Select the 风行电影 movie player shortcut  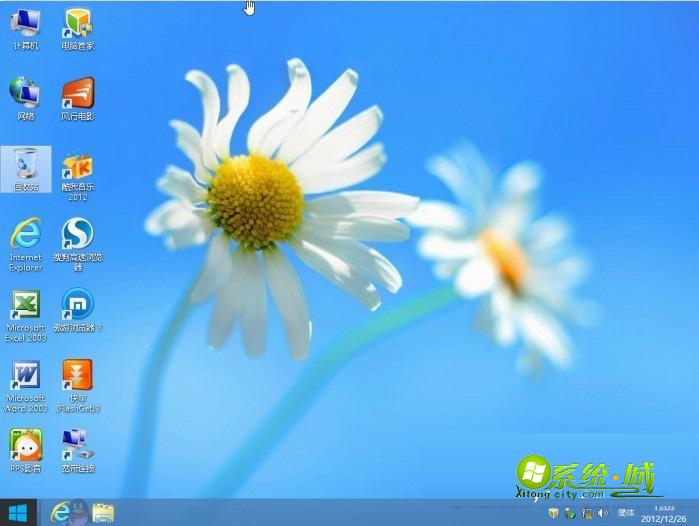pos(78,99)
